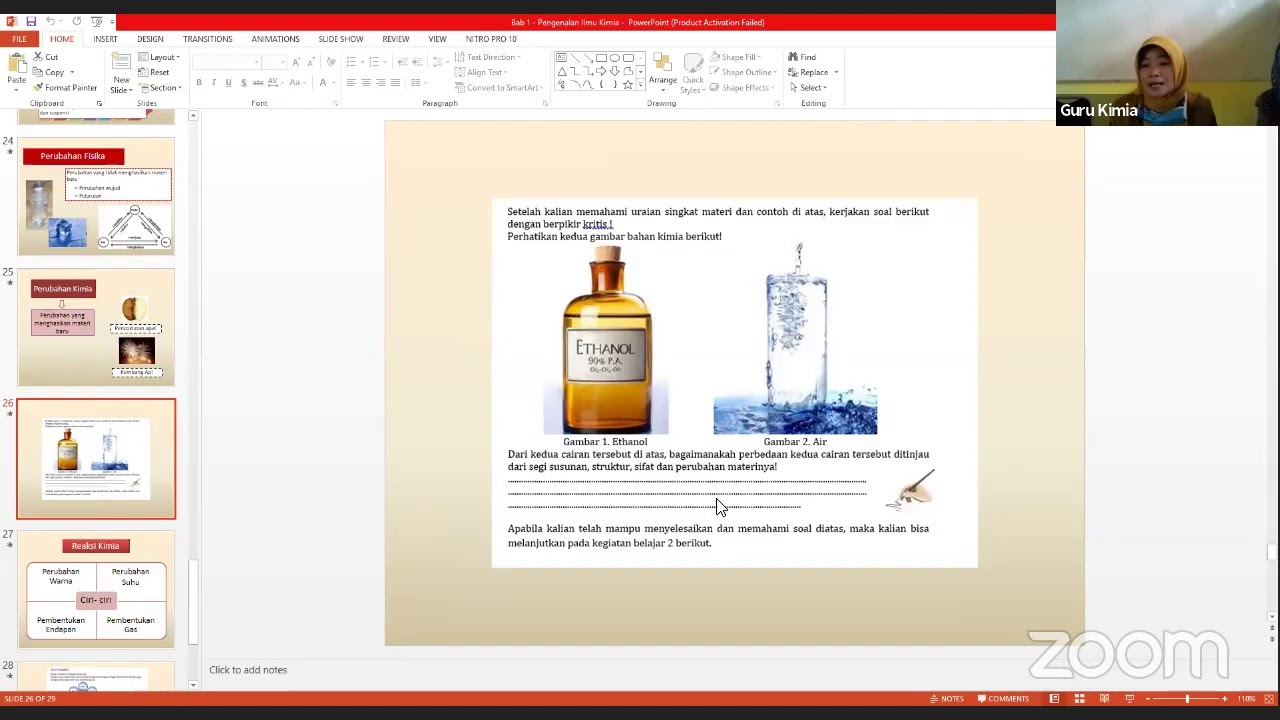Expand the Align Text options

pos(482,72)
